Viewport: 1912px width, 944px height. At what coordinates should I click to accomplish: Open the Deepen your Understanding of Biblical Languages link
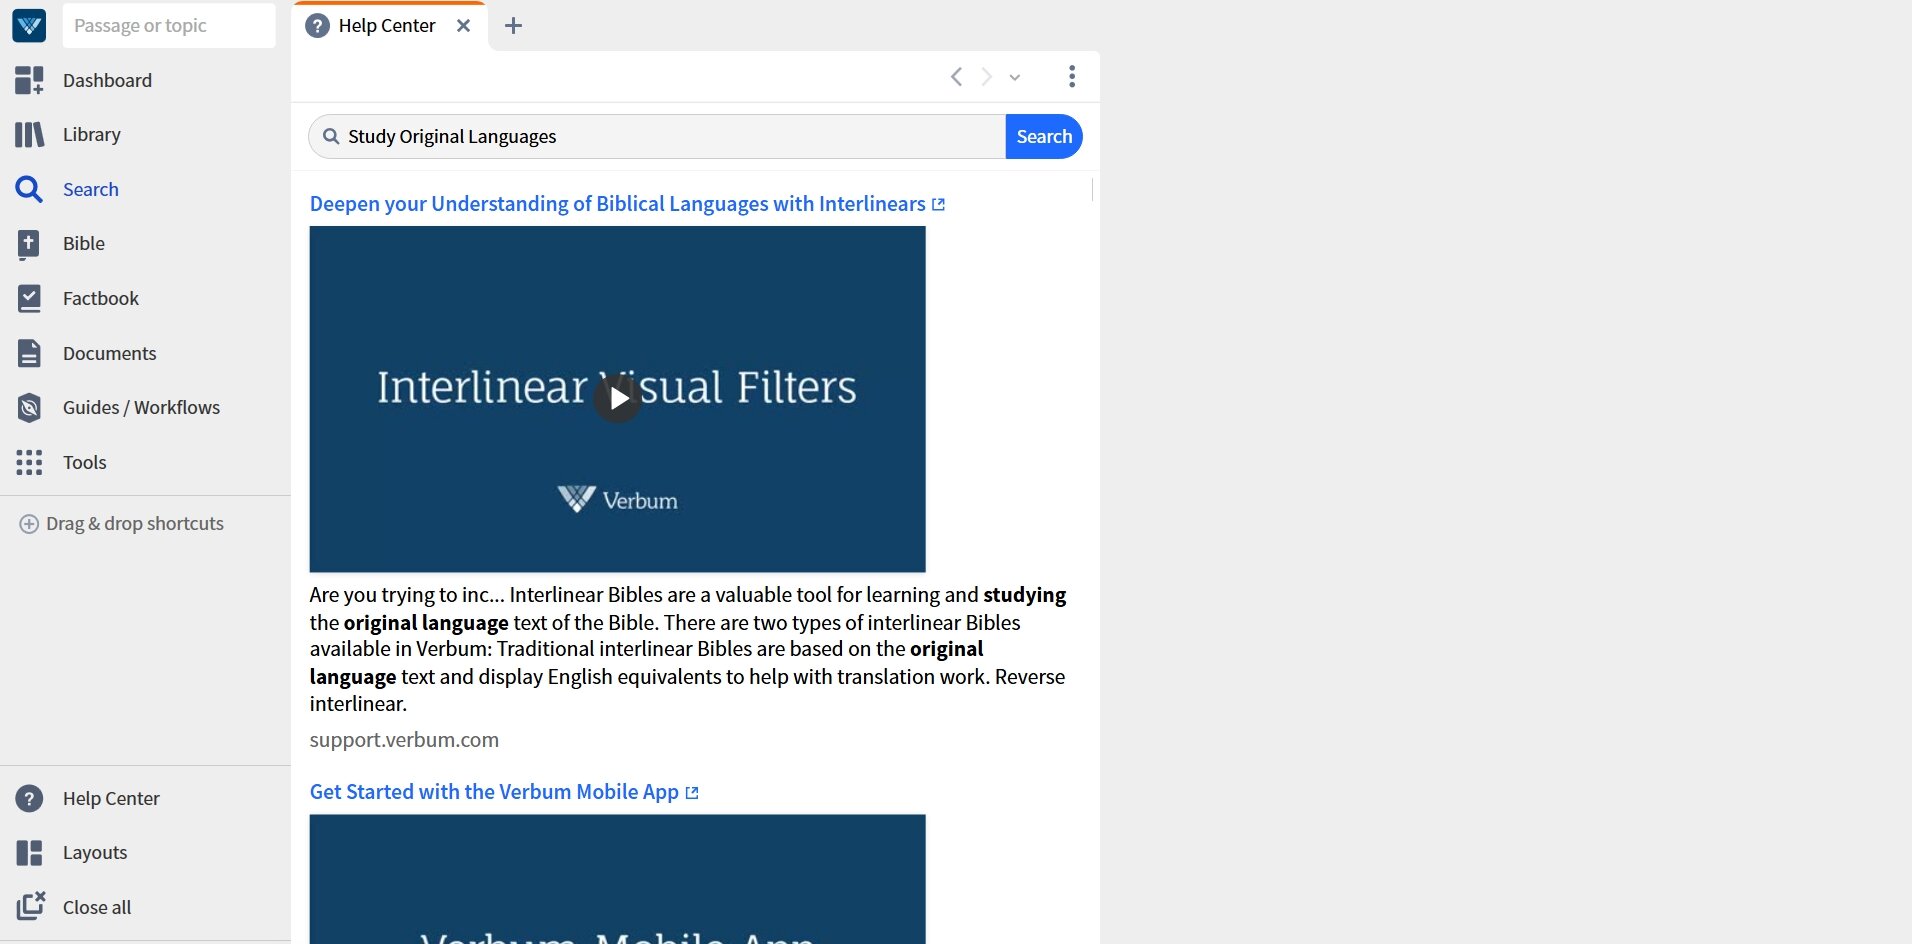tap(618, 204)
